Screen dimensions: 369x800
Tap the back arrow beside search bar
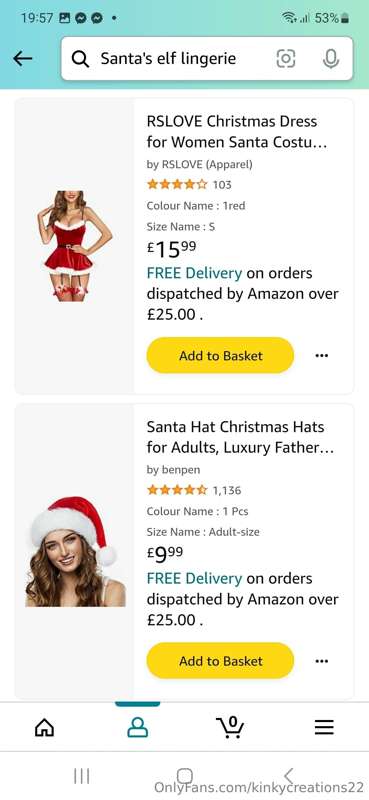pos(22,59)
